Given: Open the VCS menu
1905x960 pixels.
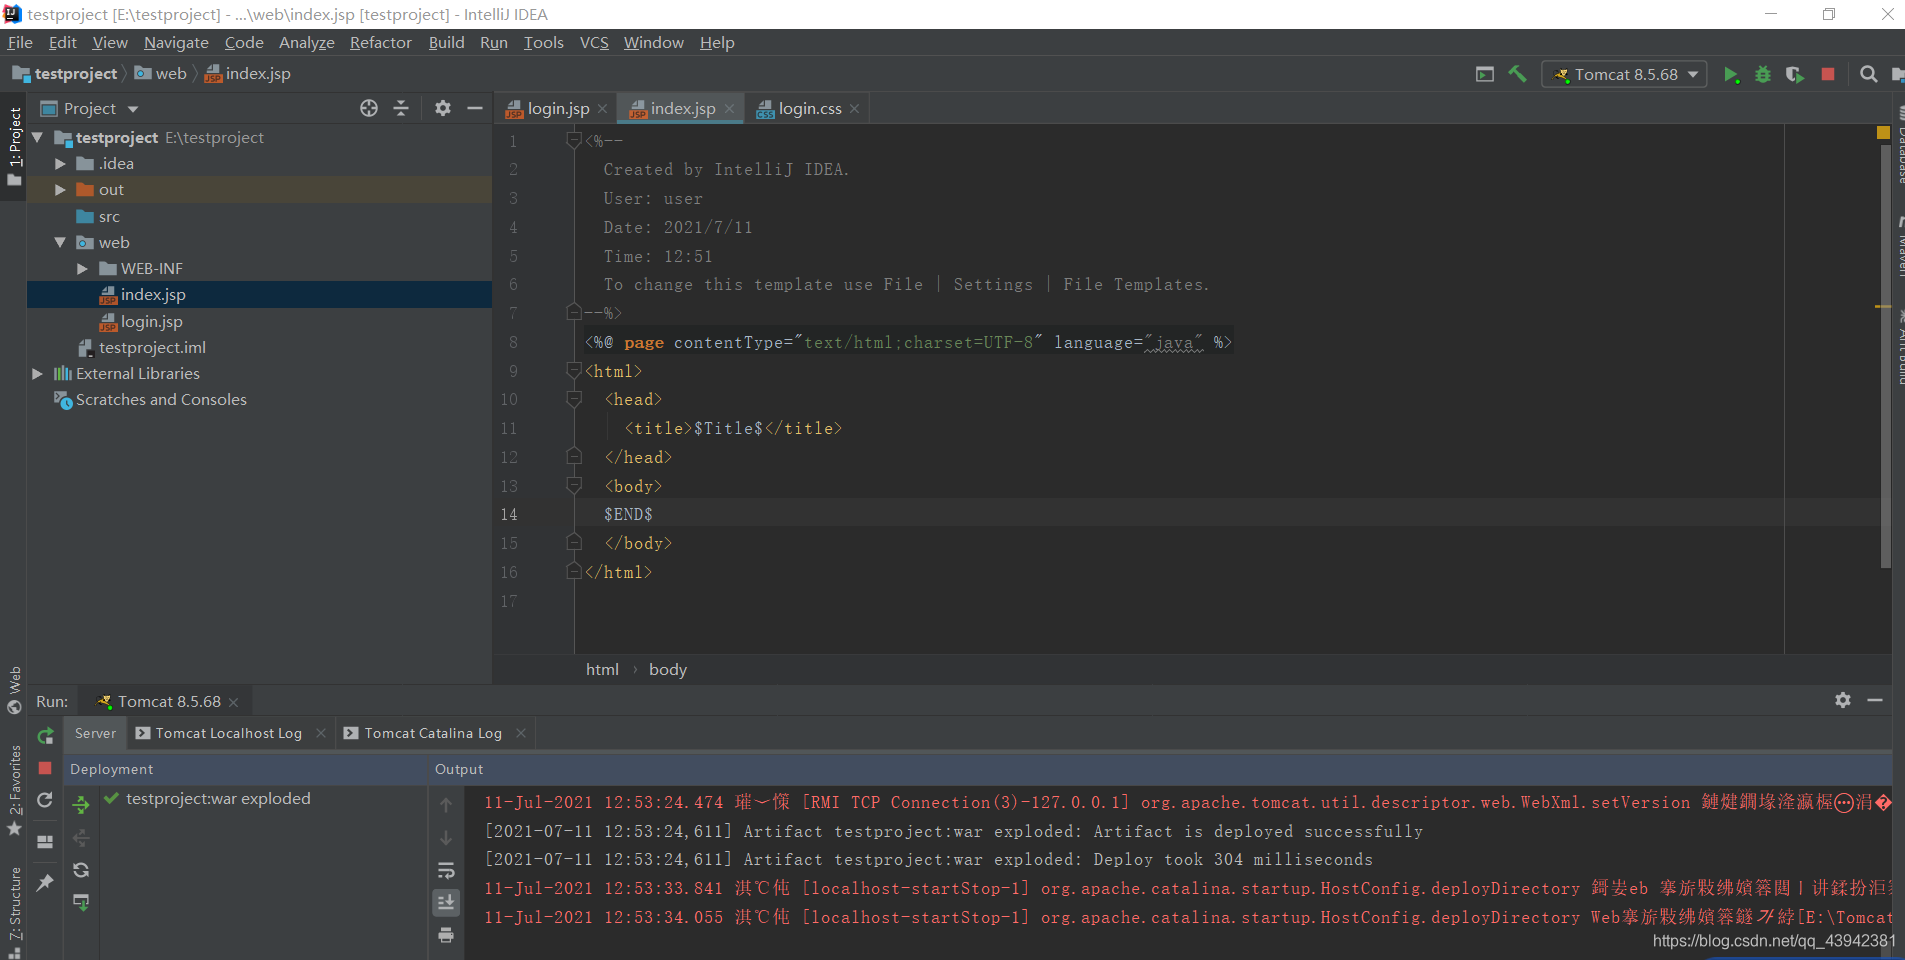Looking at the screenshot, I should (x=594, y=42).
